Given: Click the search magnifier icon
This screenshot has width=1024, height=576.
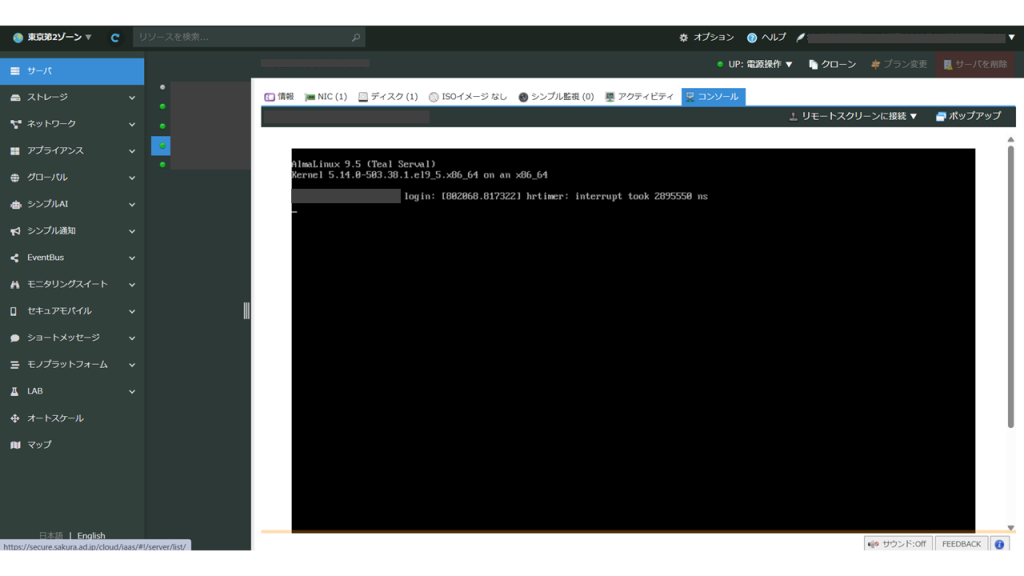Looking at the screenshot, I should [x=356, y=37].
